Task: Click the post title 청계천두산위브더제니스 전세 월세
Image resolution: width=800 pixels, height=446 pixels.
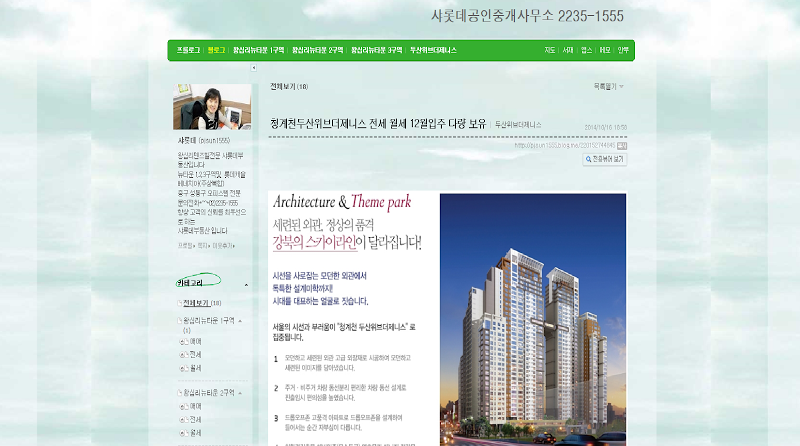Action: 378,123
